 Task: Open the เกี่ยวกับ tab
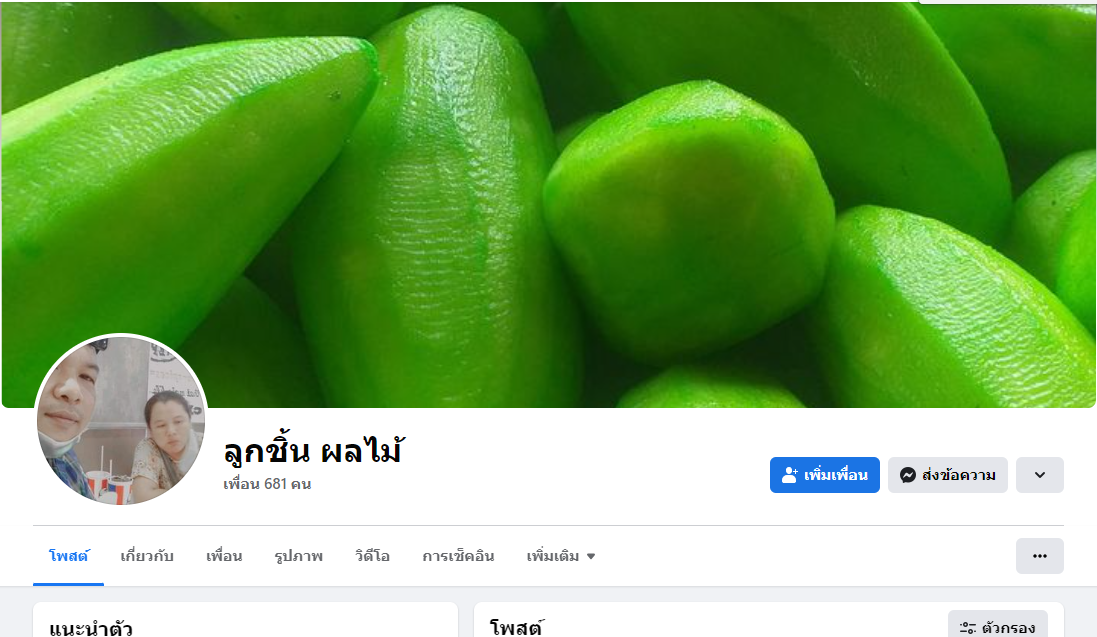147,556
